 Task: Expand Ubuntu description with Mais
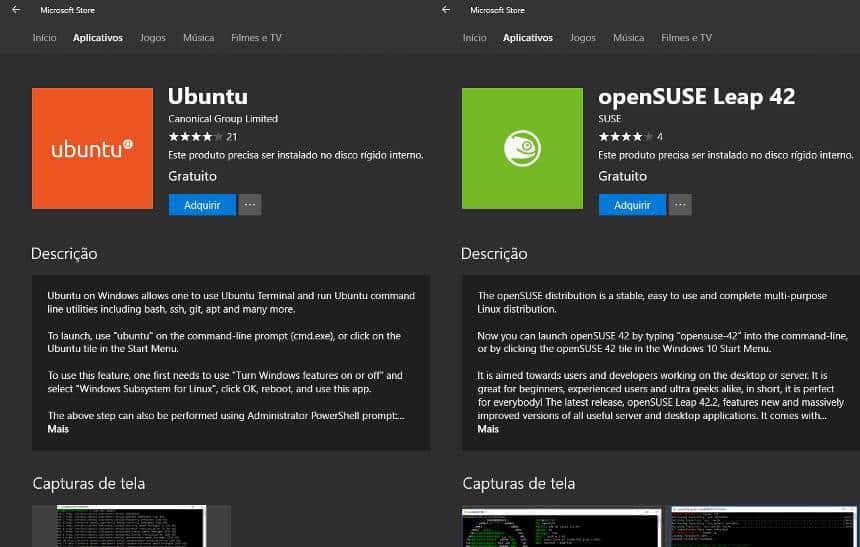point(58,429)
